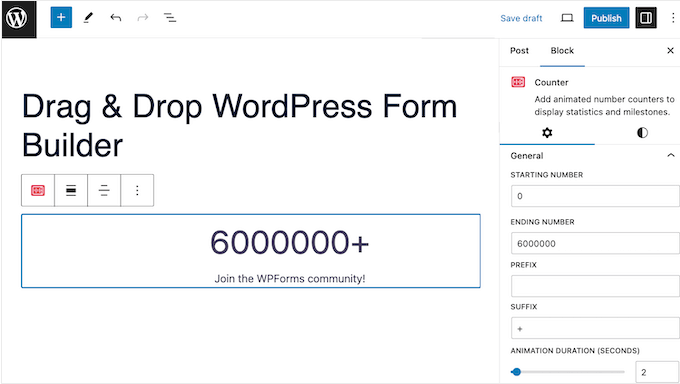The height and width of the screenshot is (384, 680).
Task: Open the block inserter plus button
Action: [x=61, y=17]
